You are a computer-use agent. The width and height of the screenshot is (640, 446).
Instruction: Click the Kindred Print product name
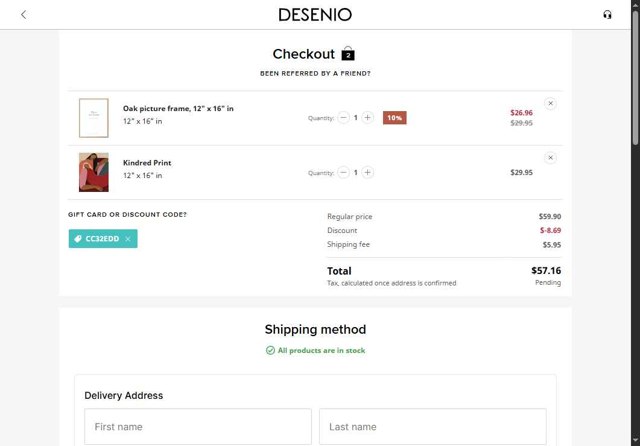click(x=147, y=162)
